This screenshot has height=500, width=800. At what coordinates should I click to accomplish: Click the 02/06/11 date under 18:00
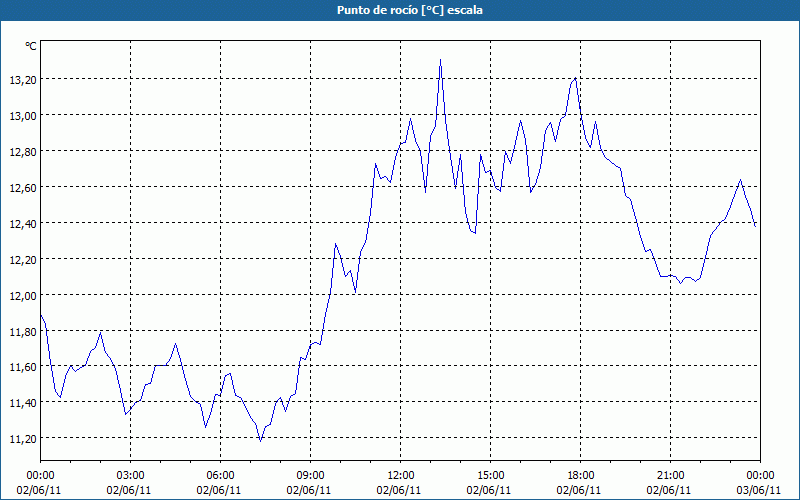click(579, 490)
